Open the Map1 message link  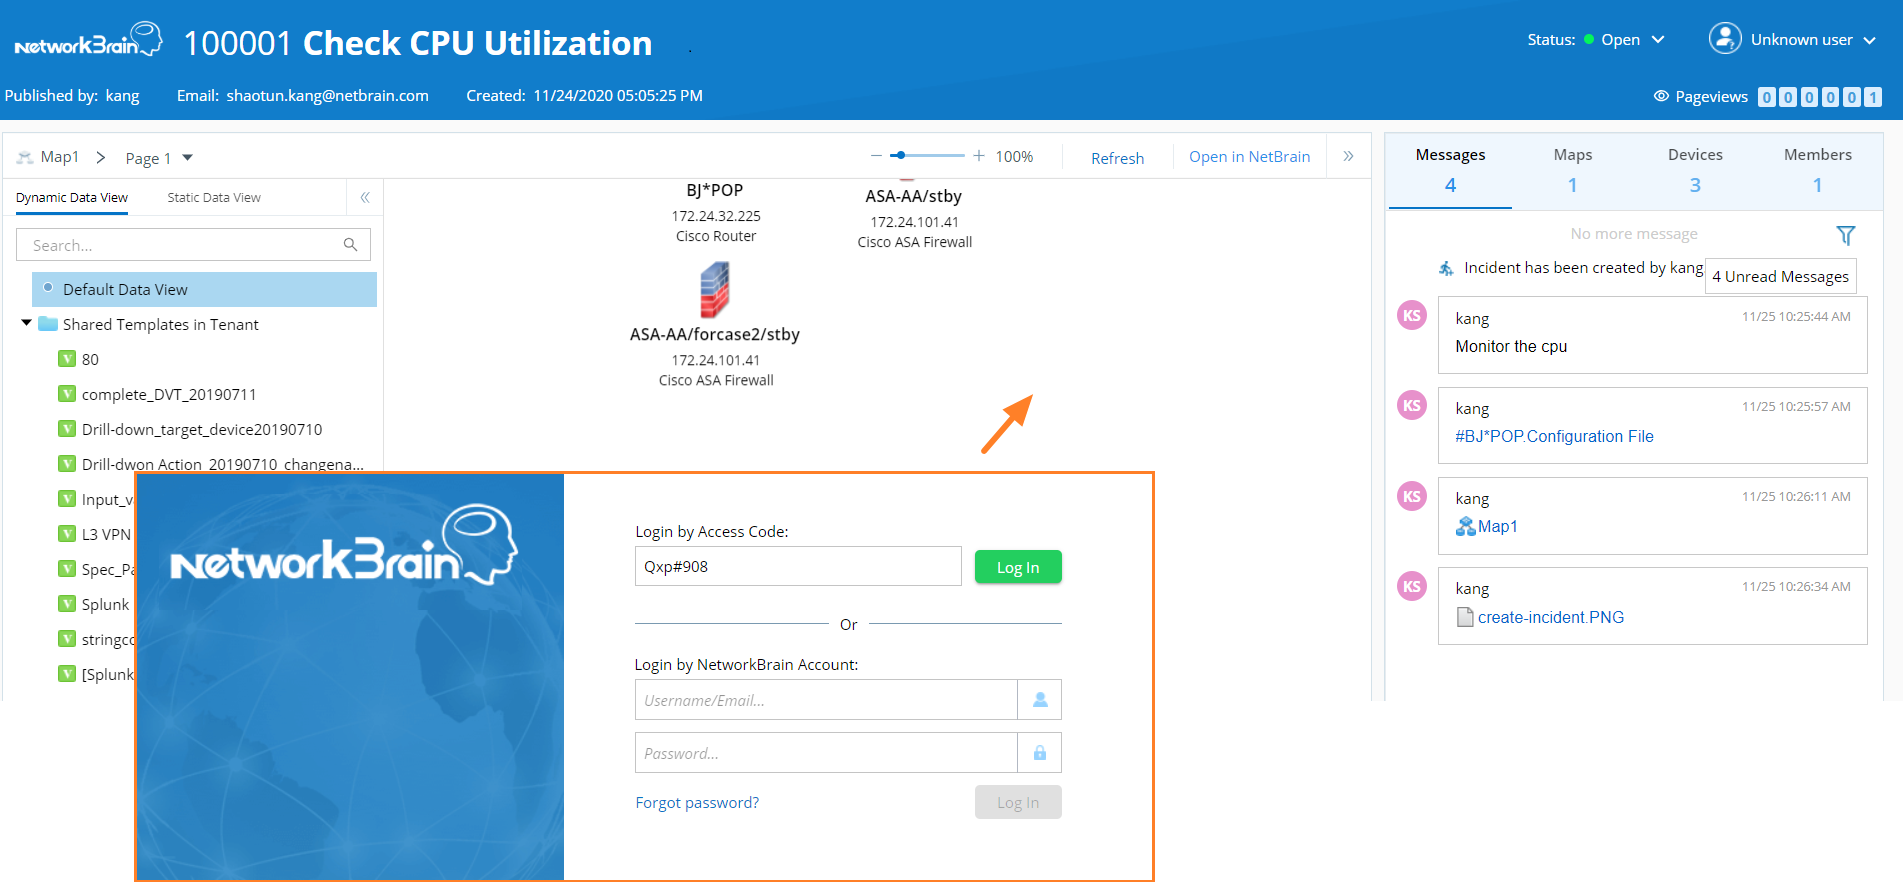click(x=1497, y=526)
